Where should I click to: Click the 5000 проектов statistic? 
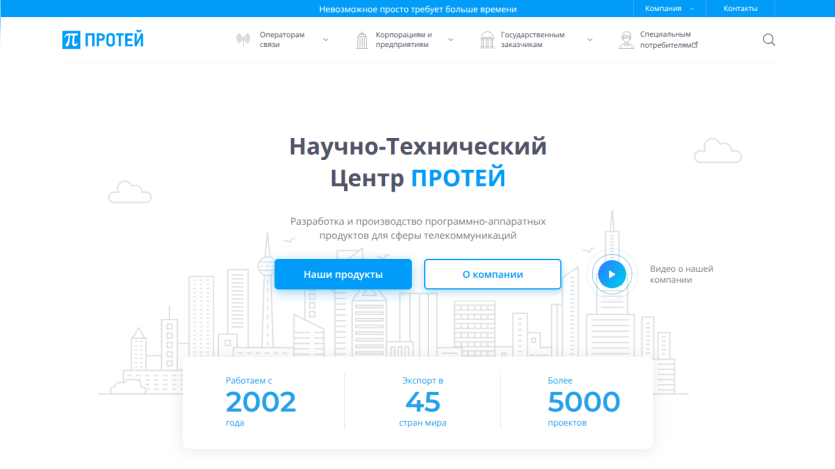(x=584, y=402)
